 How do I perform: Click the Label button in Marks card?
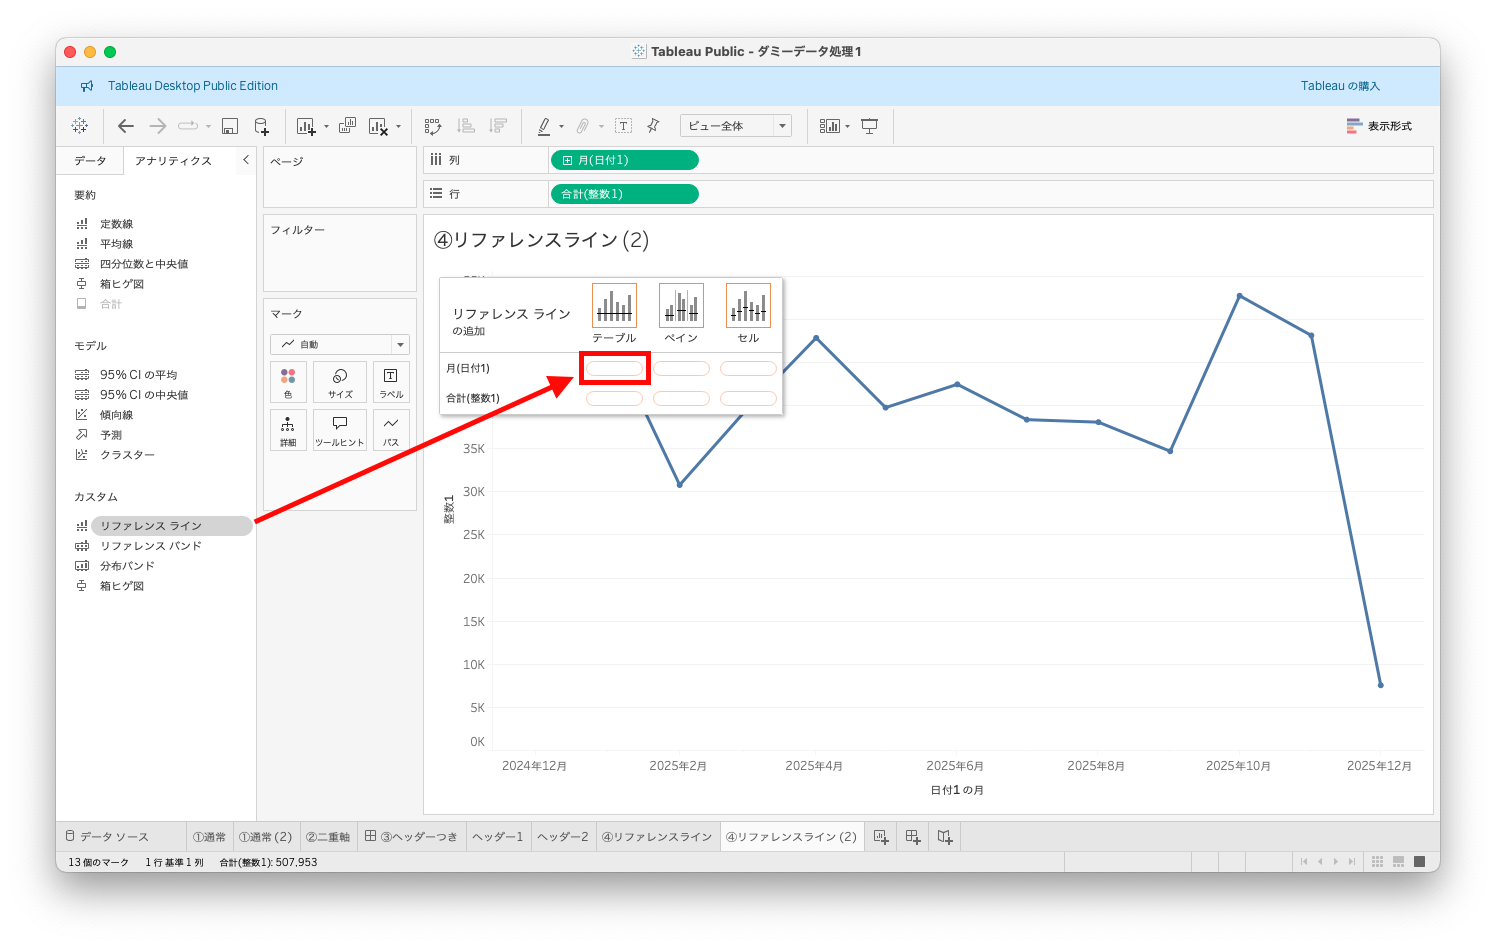[x=391, y=382]
